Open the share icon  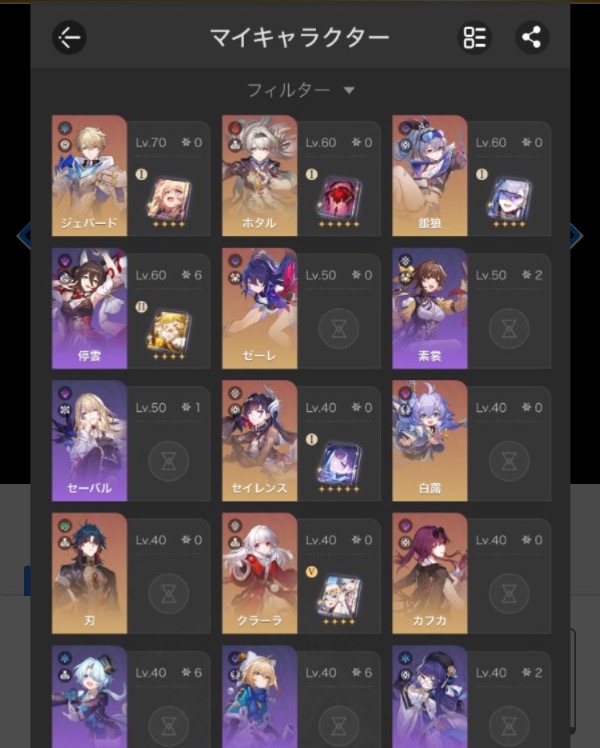[x=532, y=37]
